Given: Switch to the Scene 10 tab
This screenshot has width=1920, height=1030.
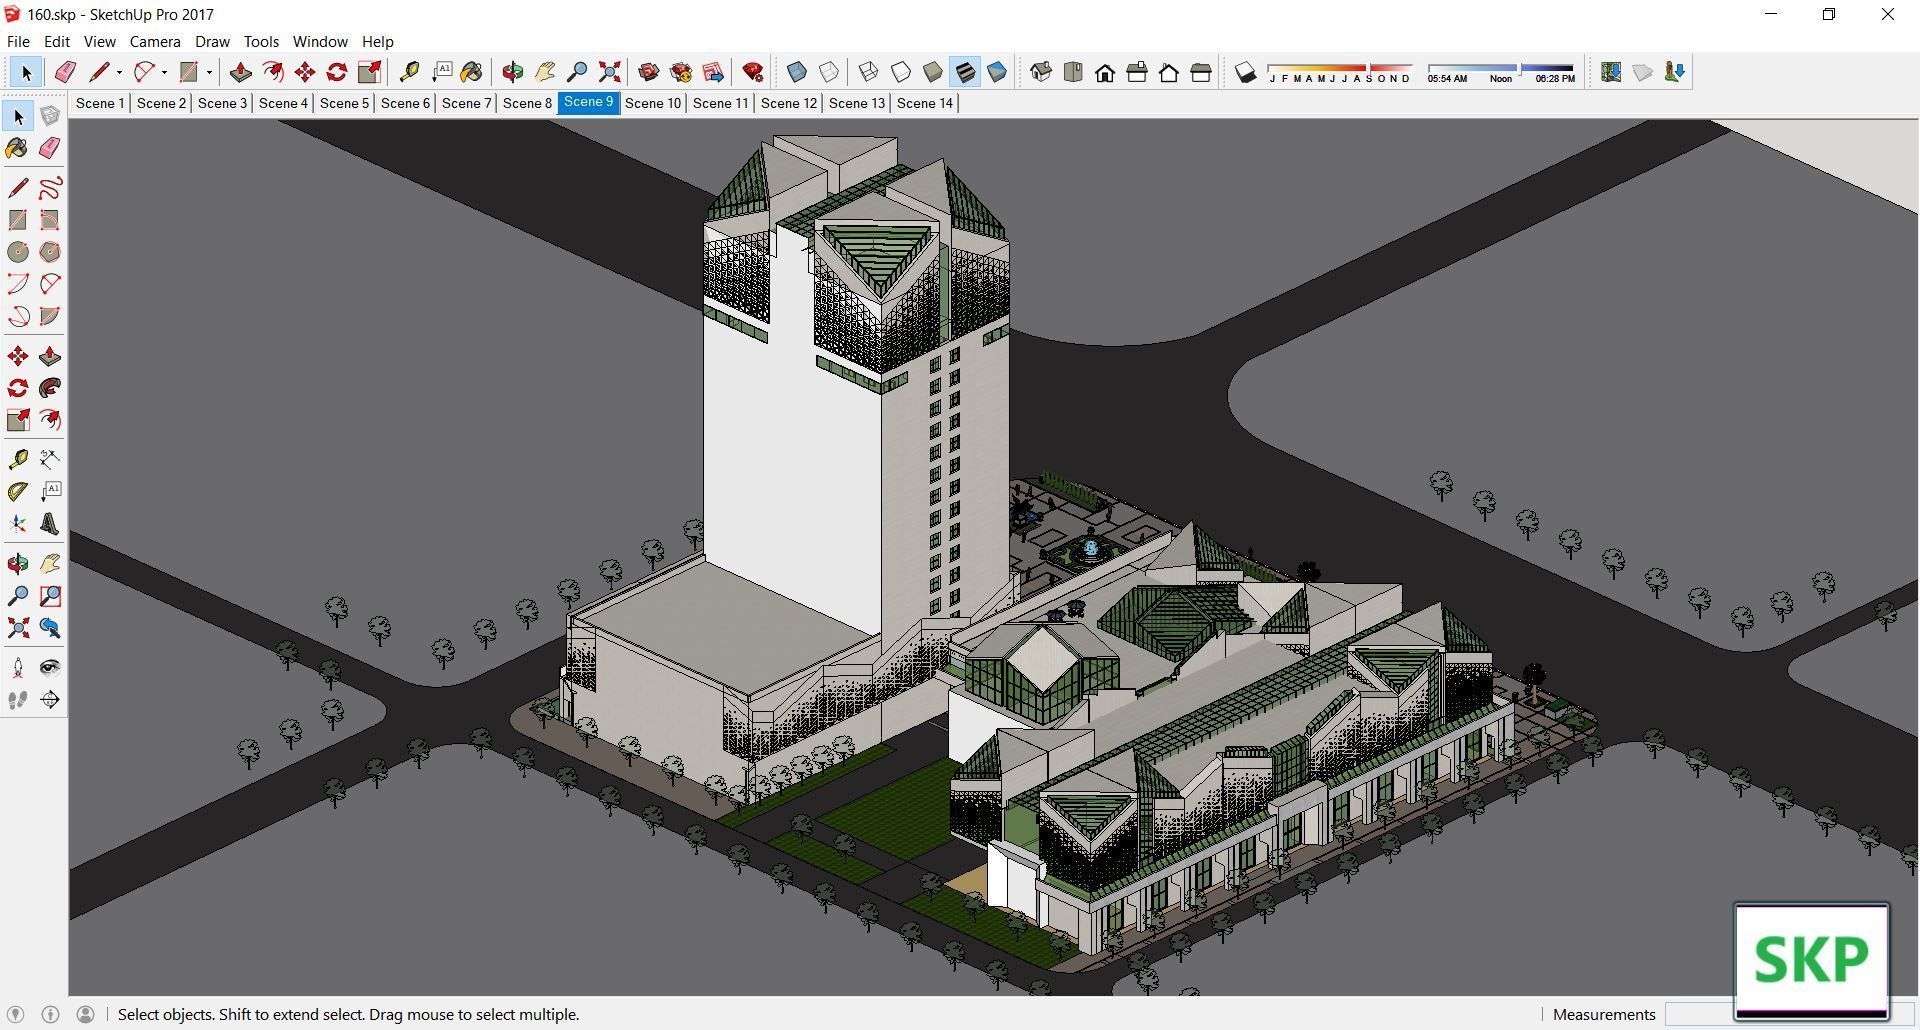Looking at the screenshot, I should (653, 103).
